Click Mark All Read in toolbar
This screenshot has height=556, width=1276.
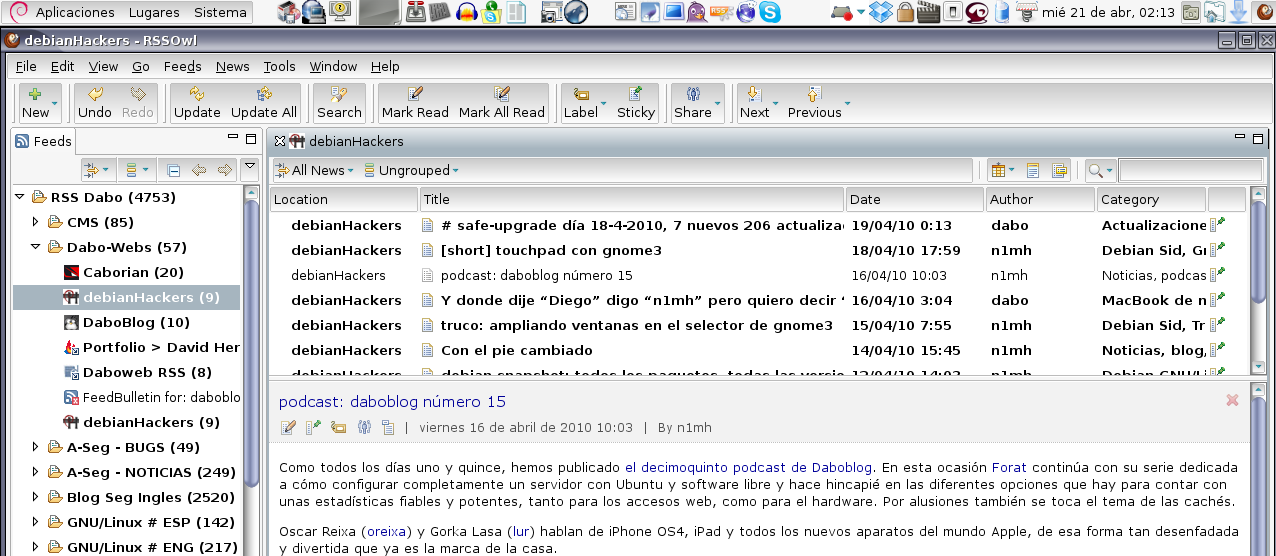(x=502, y=102)
